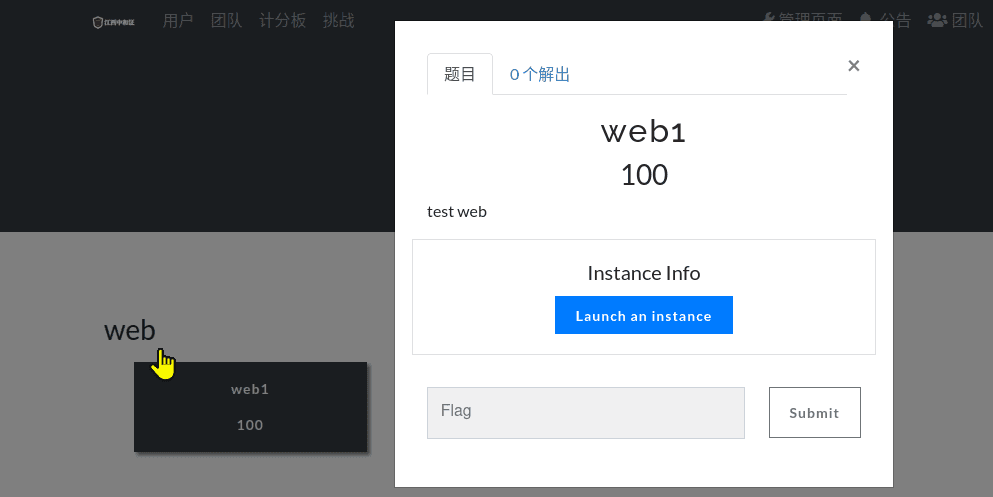The height and width of the screenshot is (497, 993).
Task: Open the 团队 item beside 用户
Action: pyautogui.click(x=227, y=21)
